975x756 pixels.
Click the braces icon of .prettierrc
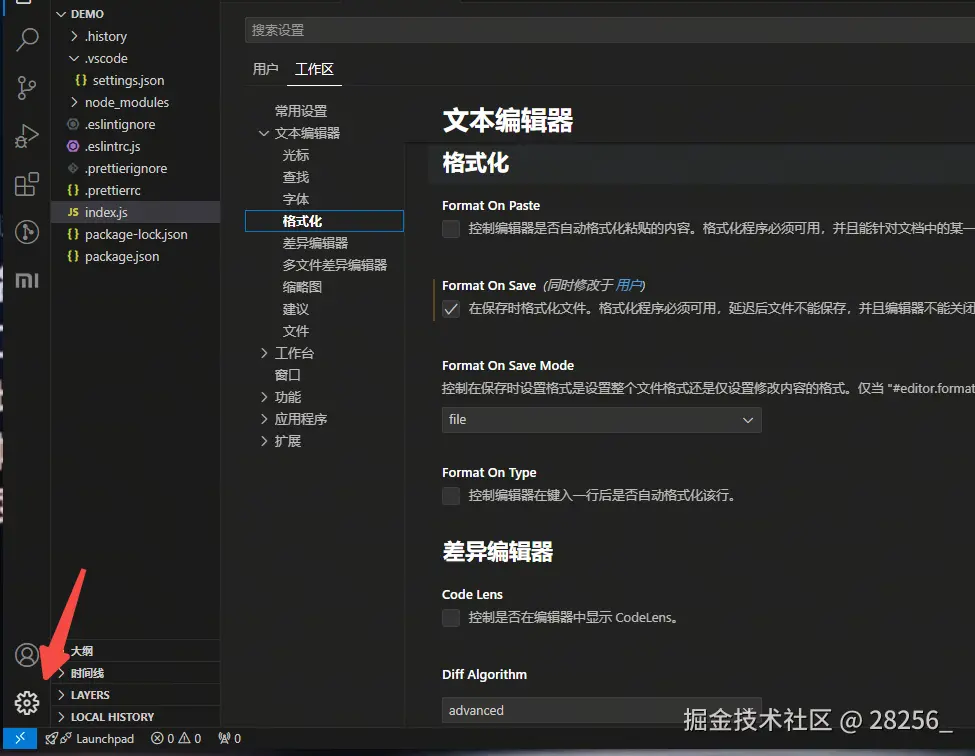coord(73,190)
